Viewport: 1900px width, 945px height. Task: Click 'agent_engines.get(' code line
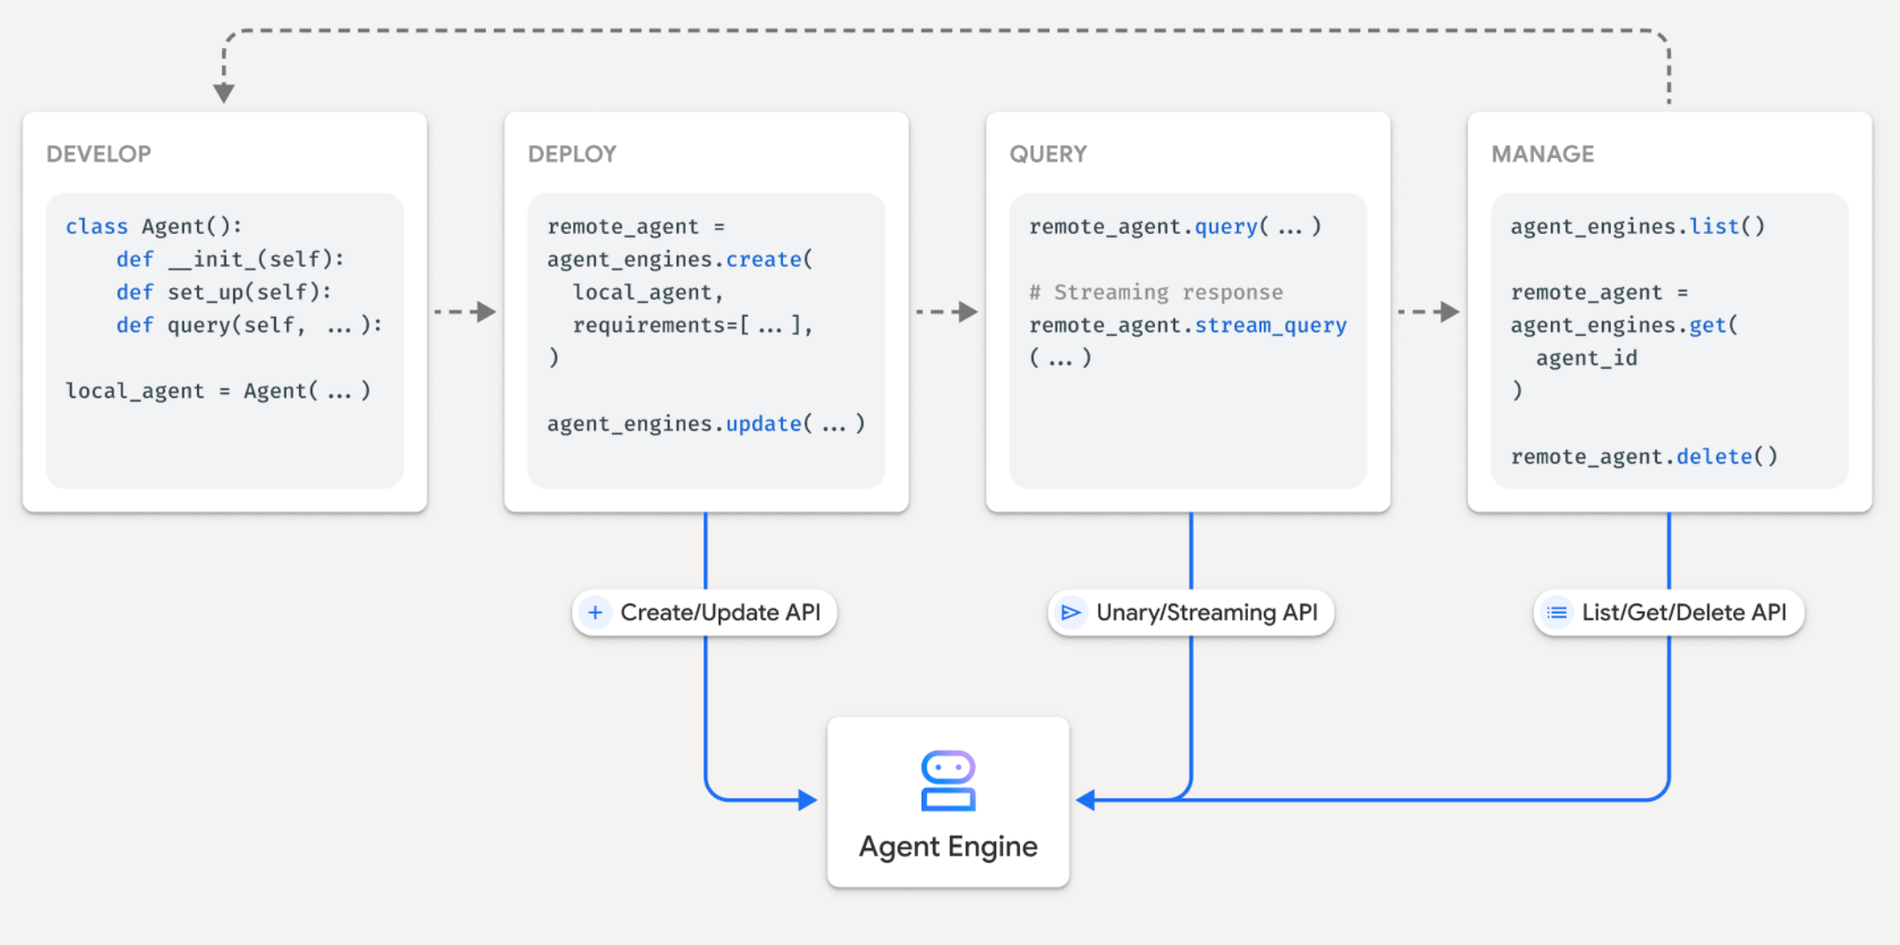coord(1625,325)
